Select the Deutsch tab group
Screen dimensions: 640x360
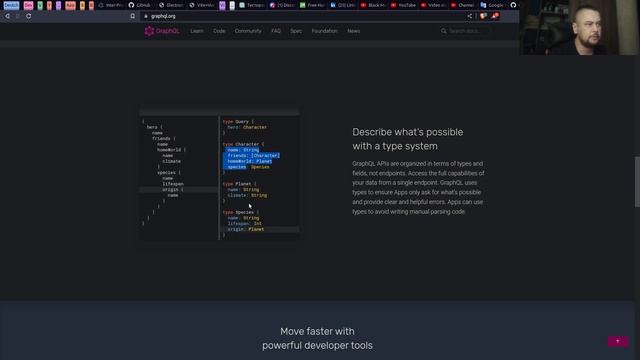point(11,5)
